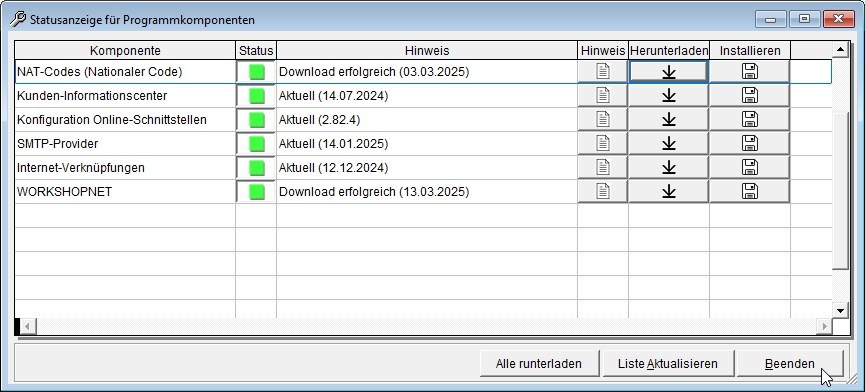The width and height of the screenshot is (865, 392).
Task: Click green status indicator of SMTP-Provider
Action: tap(257, 144)
